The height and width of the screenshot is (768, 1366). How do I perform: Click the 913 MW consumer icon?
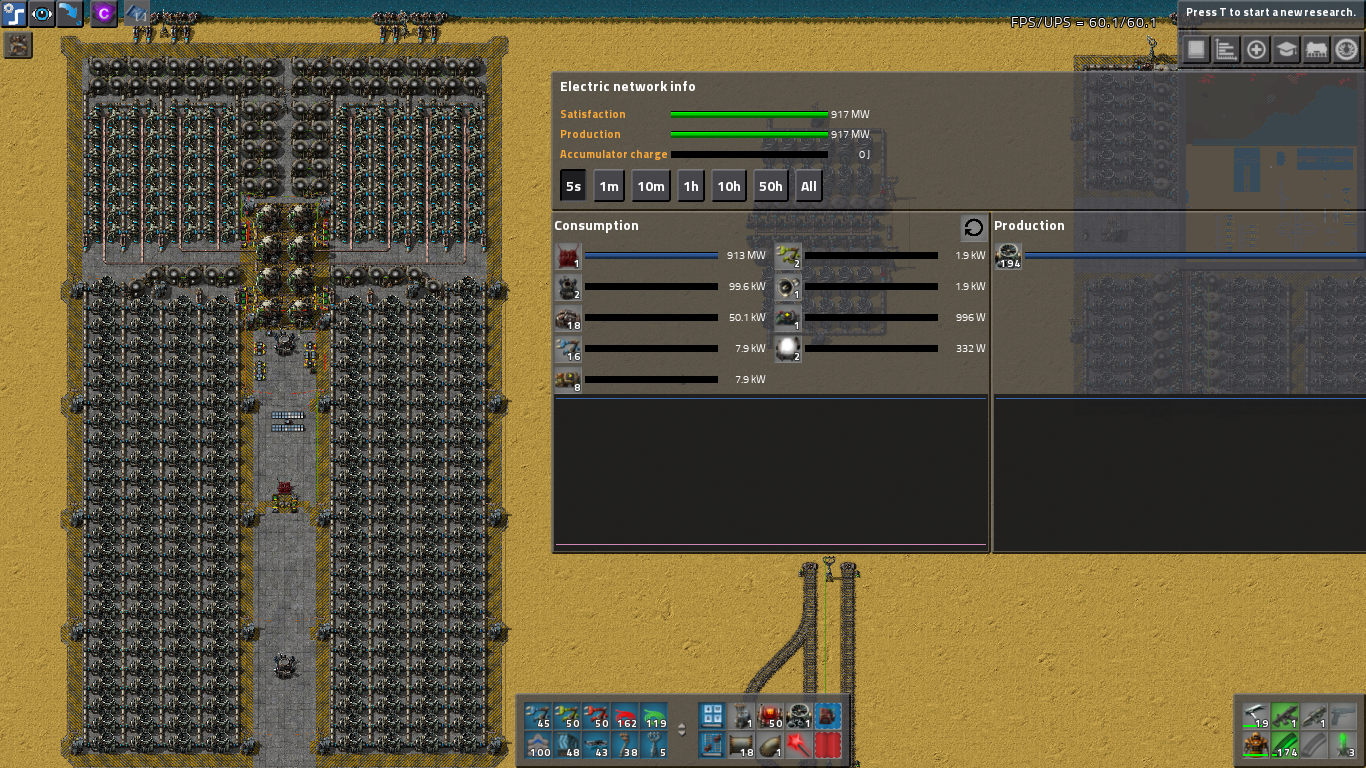(x=568, y=256)
